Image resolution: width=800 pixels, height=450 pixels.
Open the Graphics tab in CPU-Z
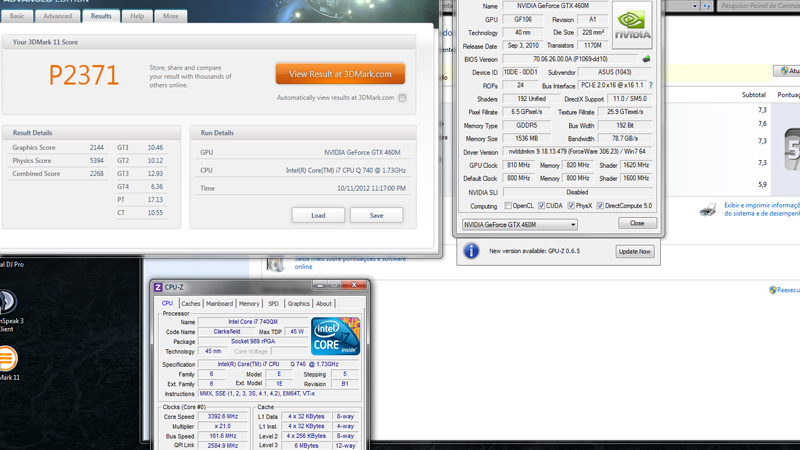tap(298, 304)
